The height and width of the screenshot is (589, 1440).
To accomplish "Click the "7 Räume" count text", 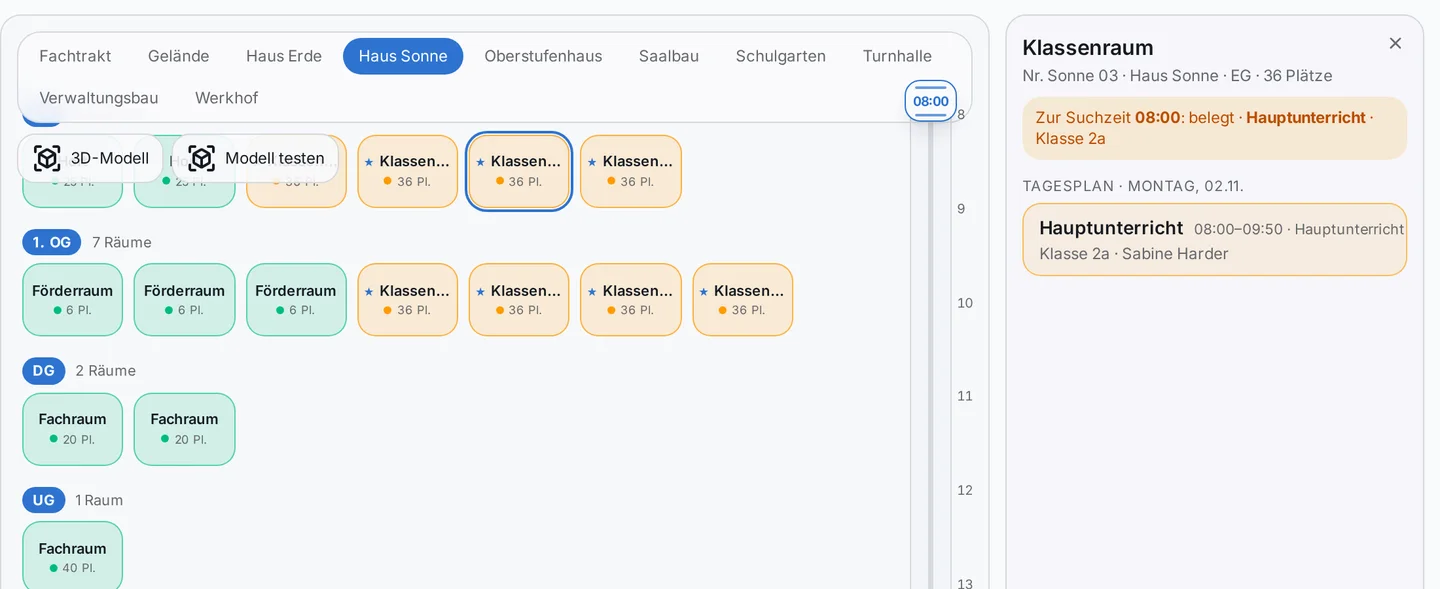I will click(x=122, y=242).
